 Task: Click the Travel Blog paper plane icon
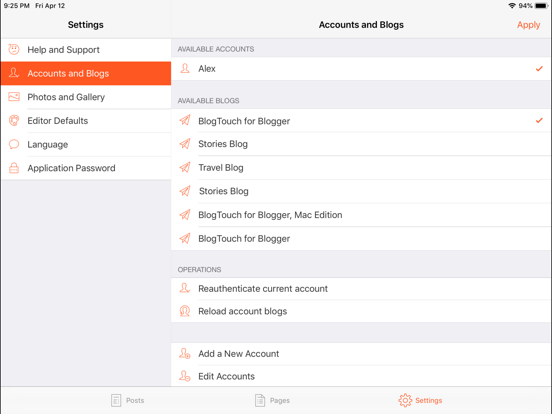(x=185, y=167)
